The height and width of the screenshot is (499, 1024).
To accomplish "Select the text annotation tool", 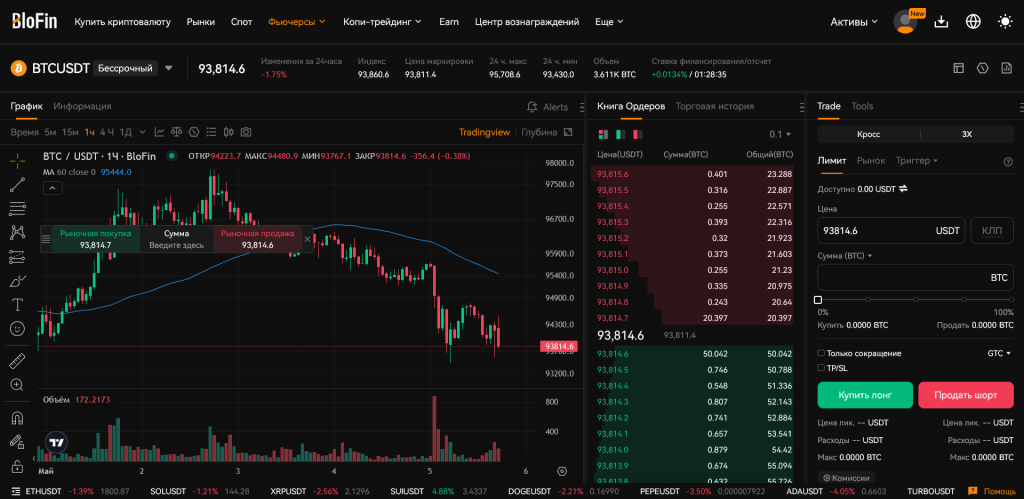I will [x=18, y=305].
